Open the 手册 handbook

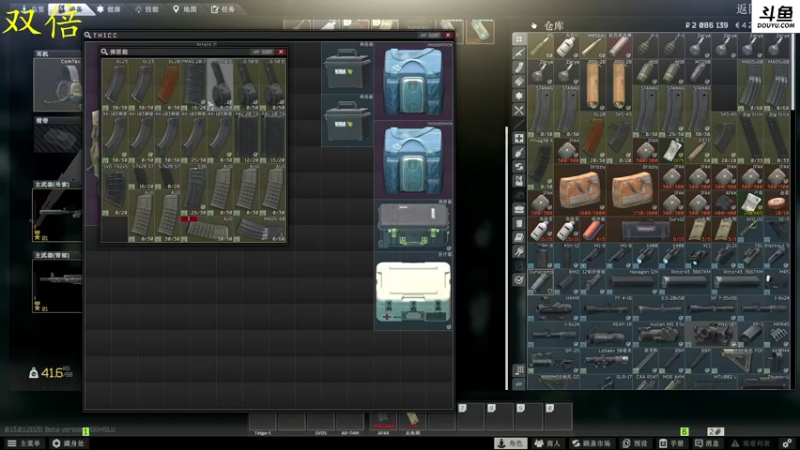pos(671,443)
